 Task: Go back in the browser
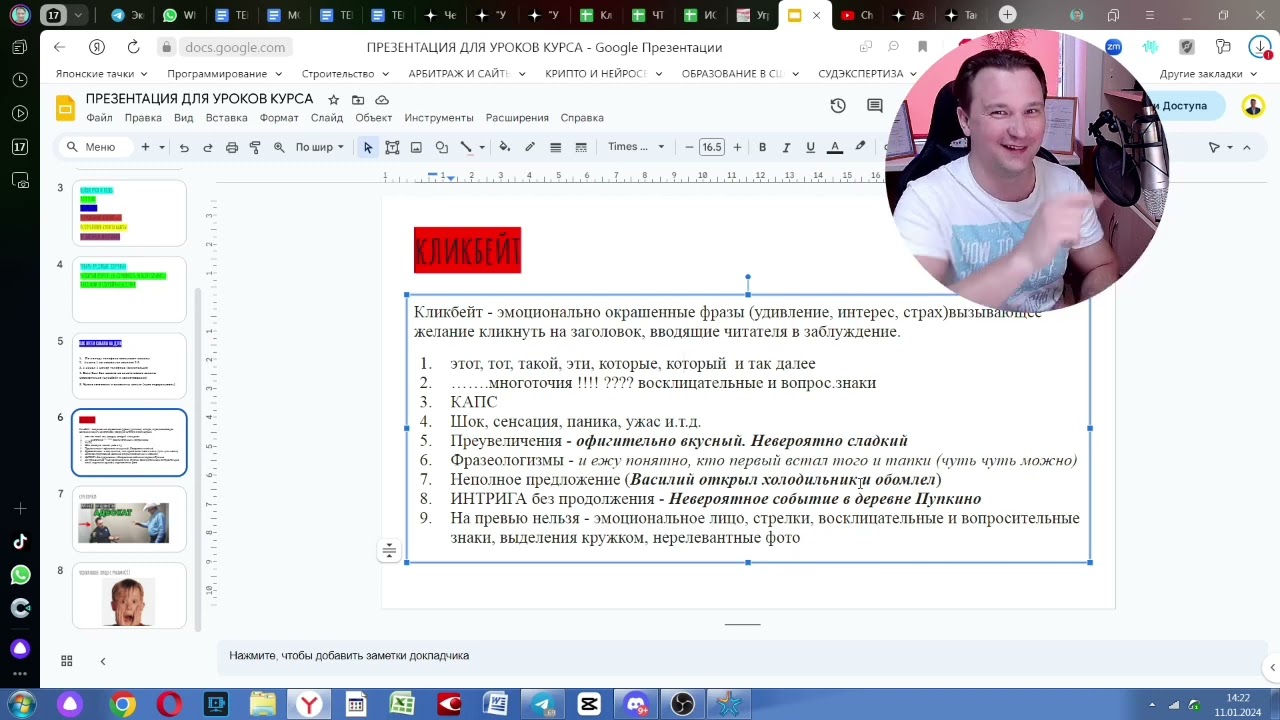[x=59, y=47]
